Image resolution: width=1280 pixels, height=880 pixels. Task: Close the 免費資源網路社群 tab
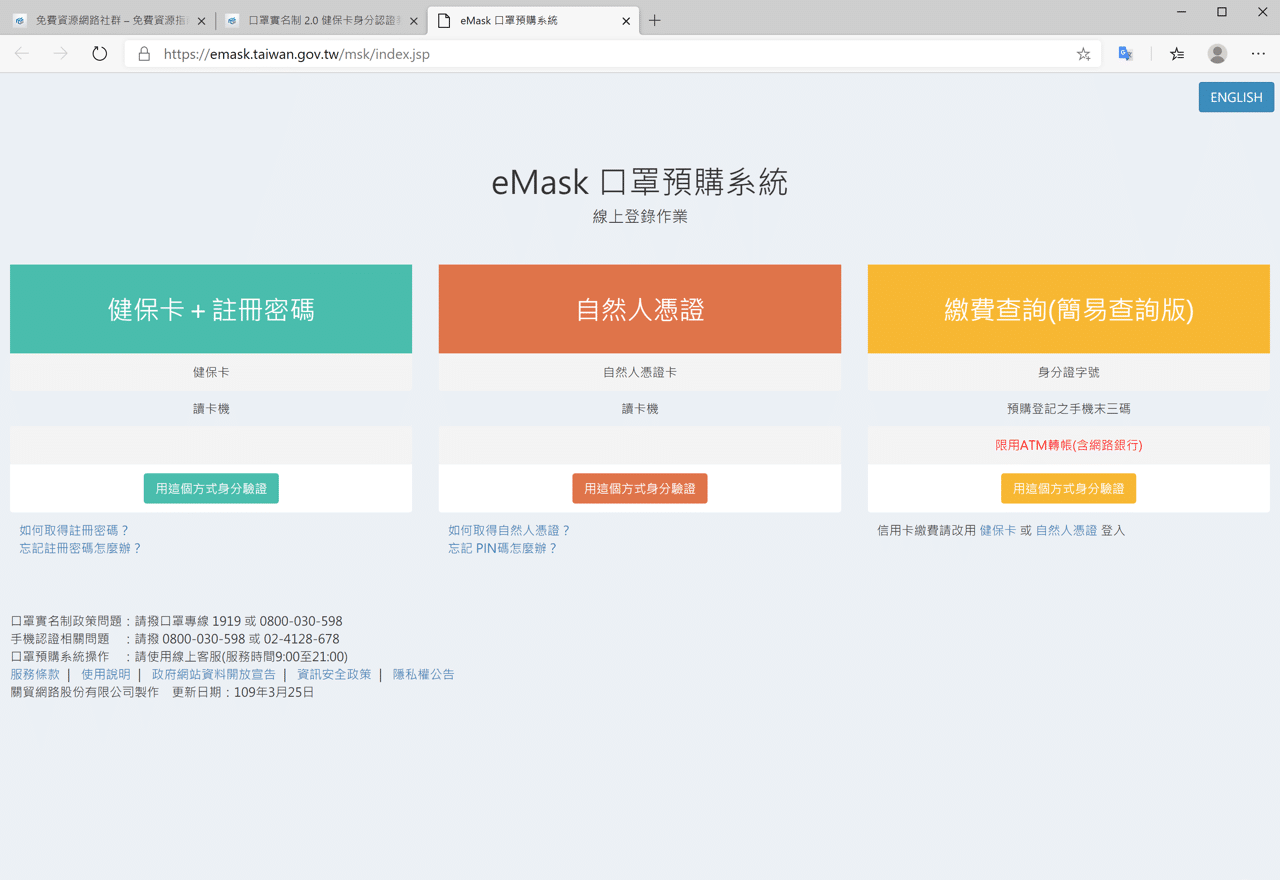201,21
